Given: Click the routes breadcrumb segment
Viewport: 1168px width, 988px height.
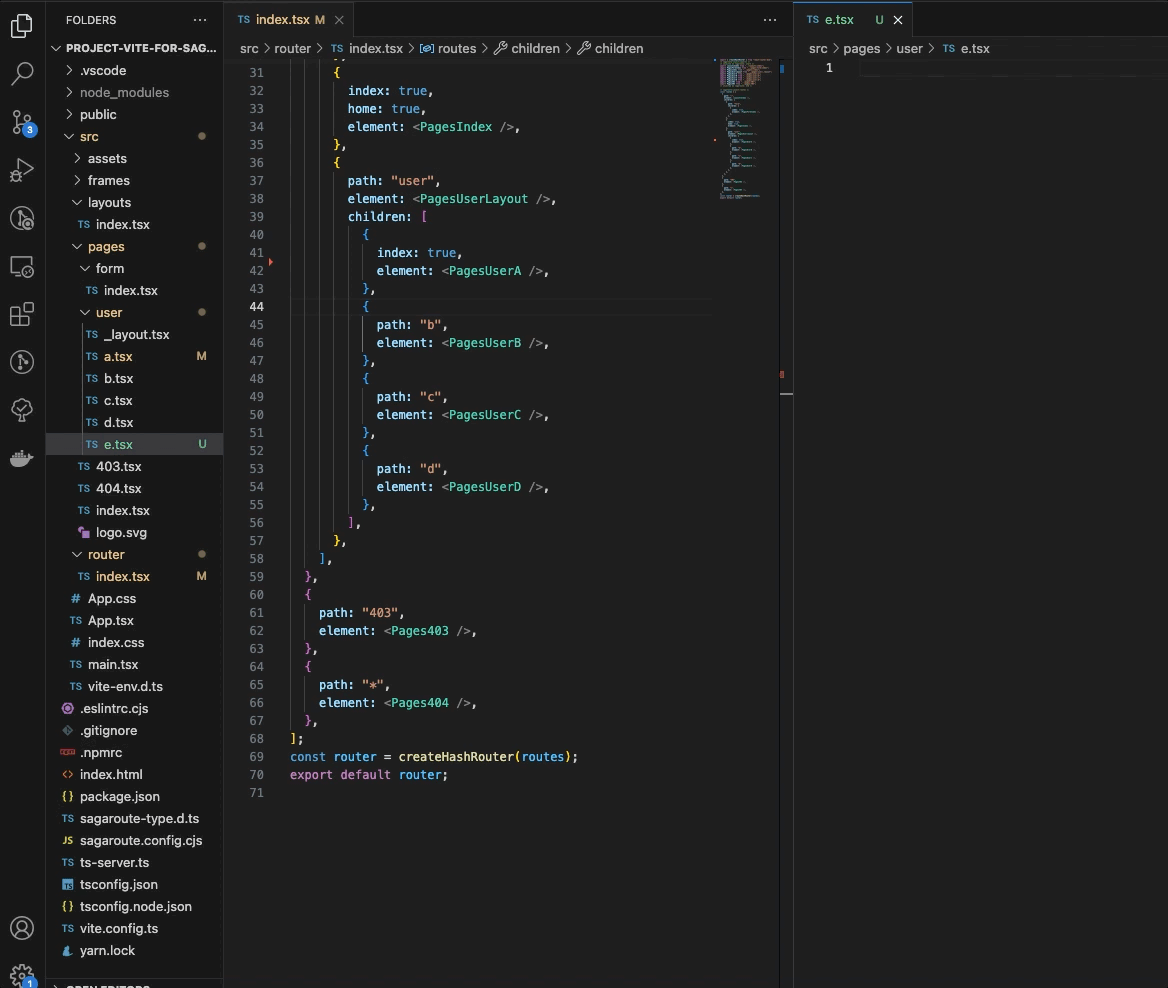Looking at the screenshot, I should coord(448,48).
